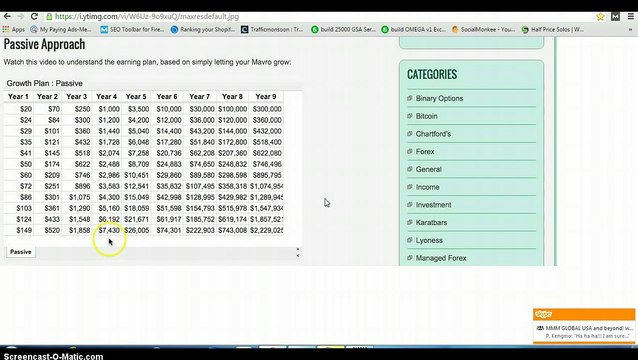This screenshot has width=638, height=360.
Task: Click the Year 1 column header
Action: click(x=18, y=96)
